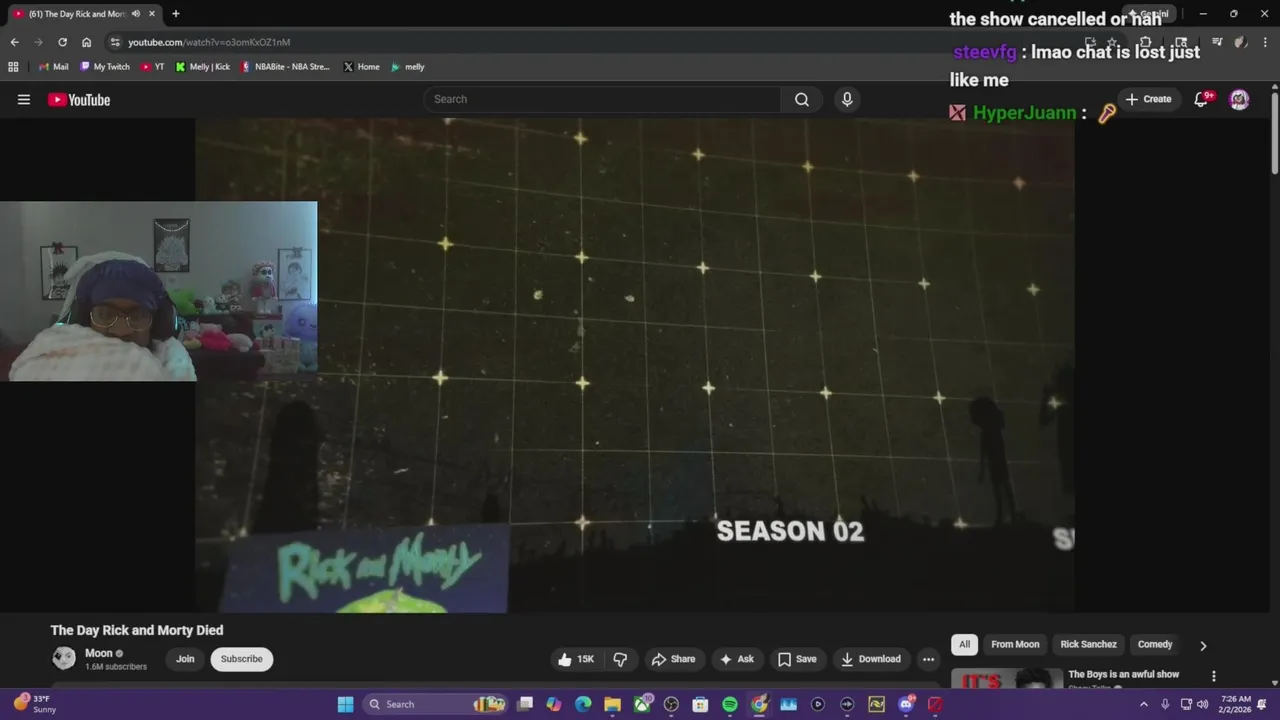Open the Mail bookmark
1280x720 pixels.
coord(53,67)
